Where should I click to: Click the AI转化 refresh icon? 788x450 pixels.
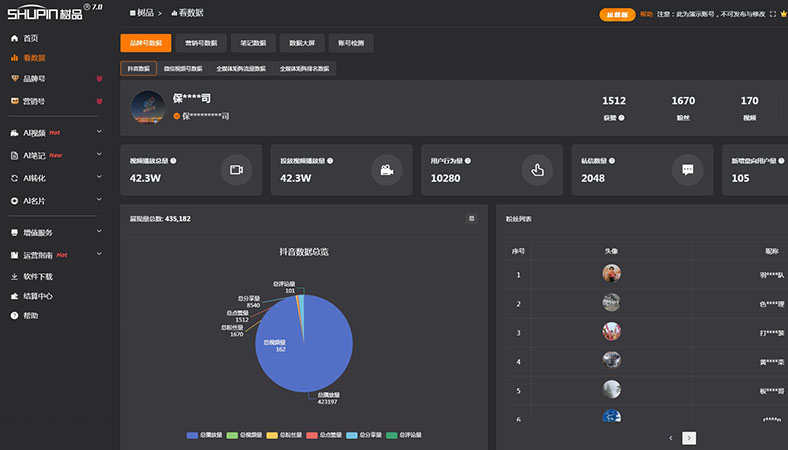tap(15, 178)
